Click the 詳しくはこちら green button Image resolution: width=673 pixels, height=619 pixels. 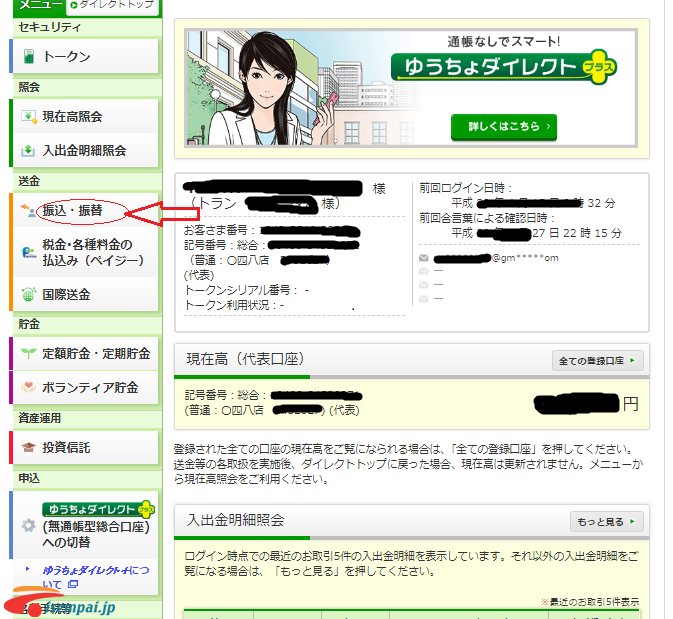(x=504, y=127)
